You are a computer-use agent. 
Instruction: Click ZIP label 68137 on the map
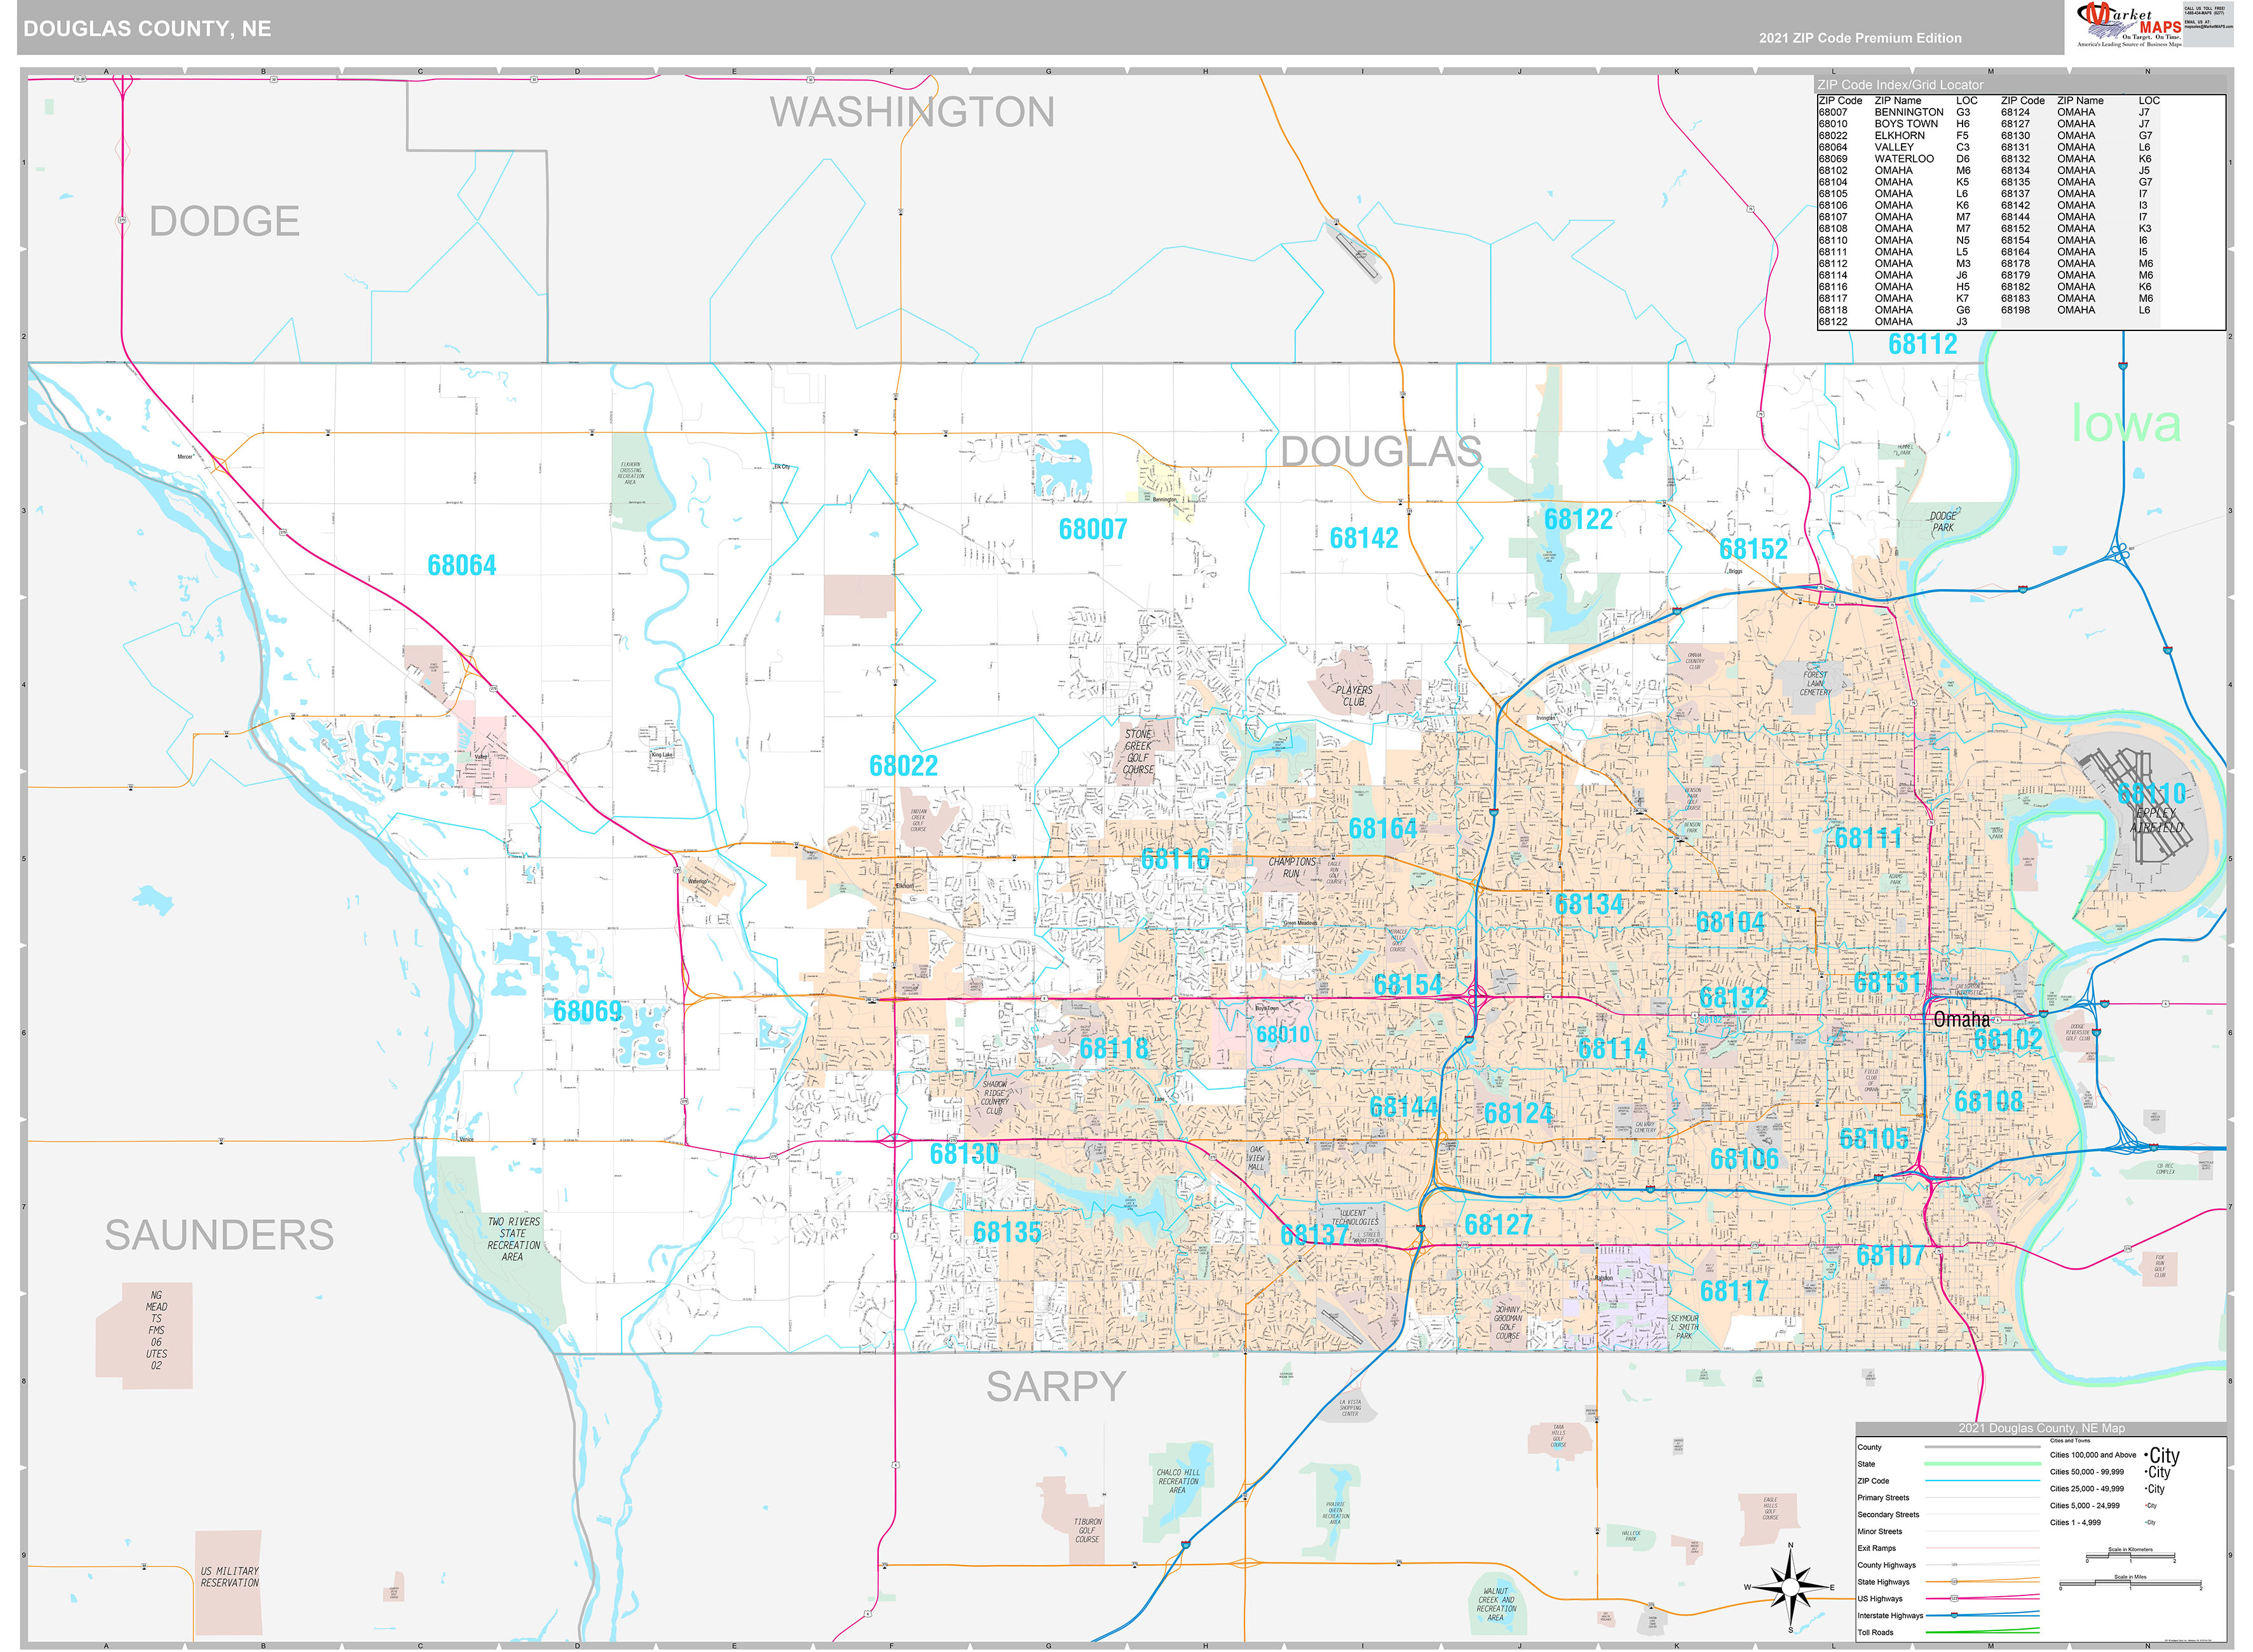click(x=1314, y=1236)
